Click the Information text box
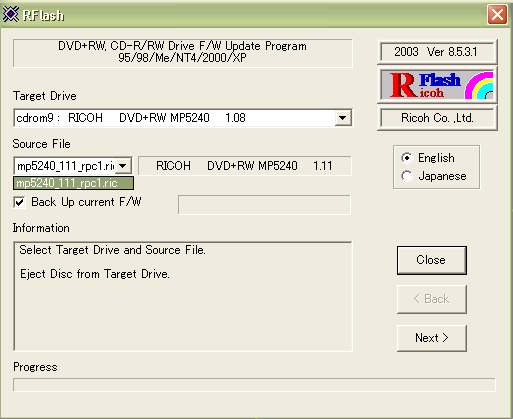 click(x=183, y=296)
